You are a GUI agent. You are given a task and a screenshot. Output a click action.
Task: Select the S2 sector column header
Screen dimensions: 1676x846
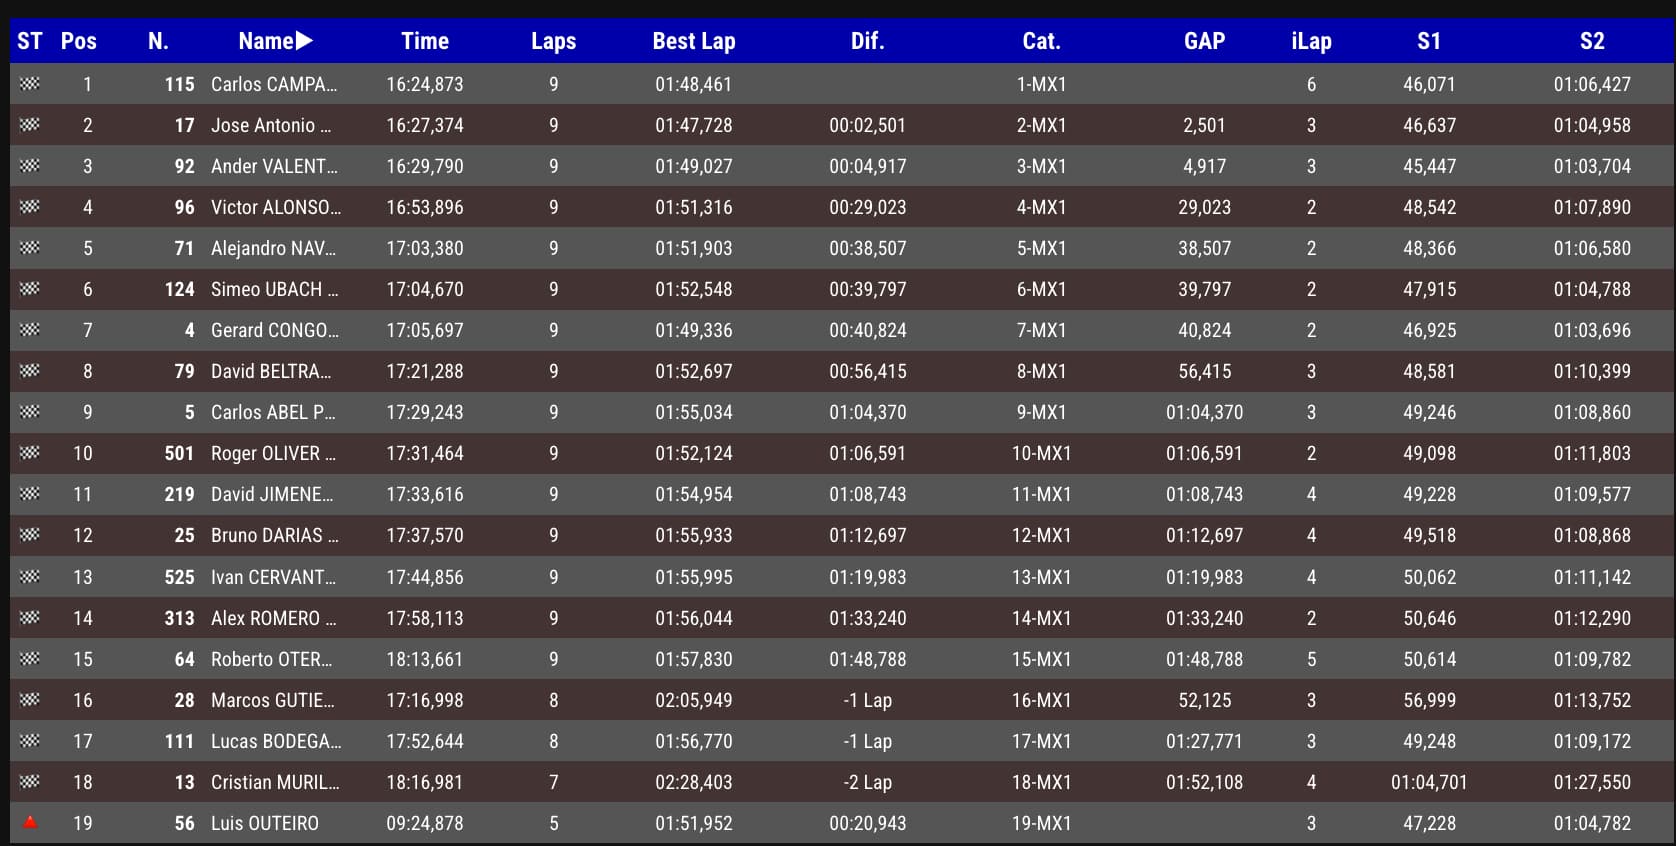(1591, 41)
